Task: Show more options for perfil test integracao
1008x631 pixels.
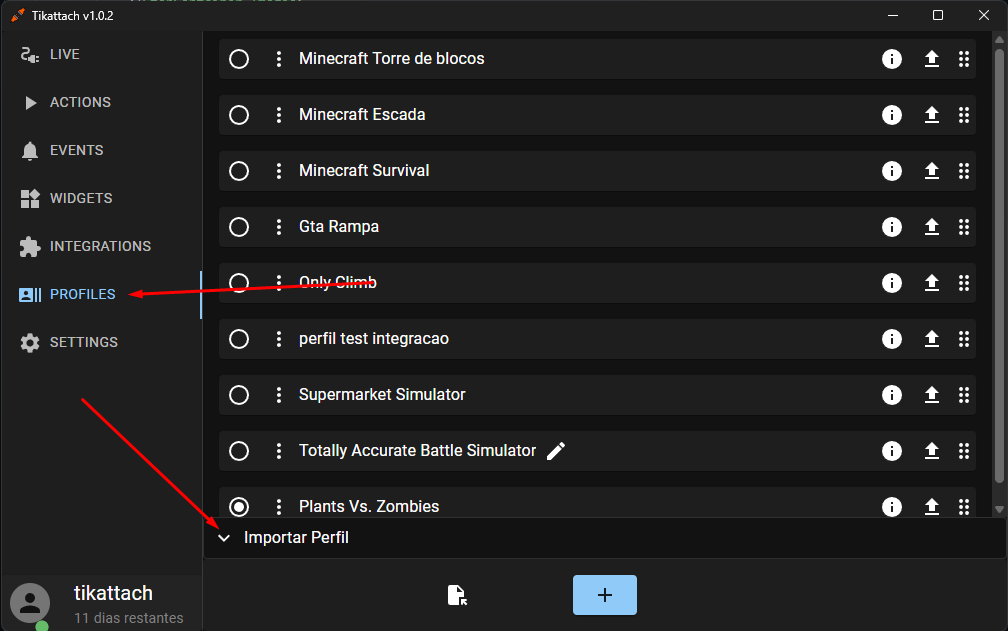Action: pyautogui.click(x=278, y=339)
